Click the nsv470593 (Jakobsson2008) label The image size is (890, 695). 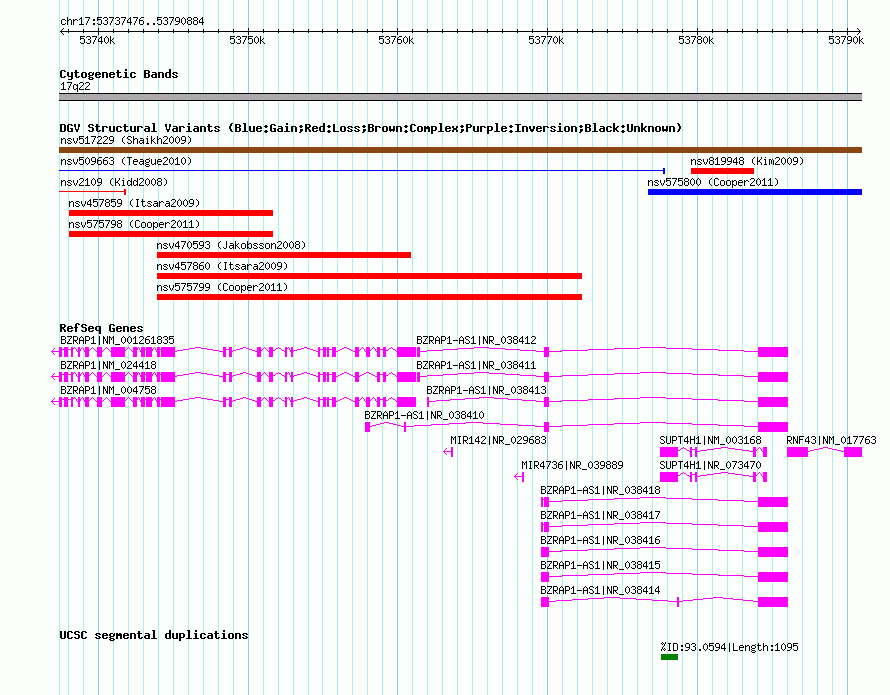[x=231, y=245]
